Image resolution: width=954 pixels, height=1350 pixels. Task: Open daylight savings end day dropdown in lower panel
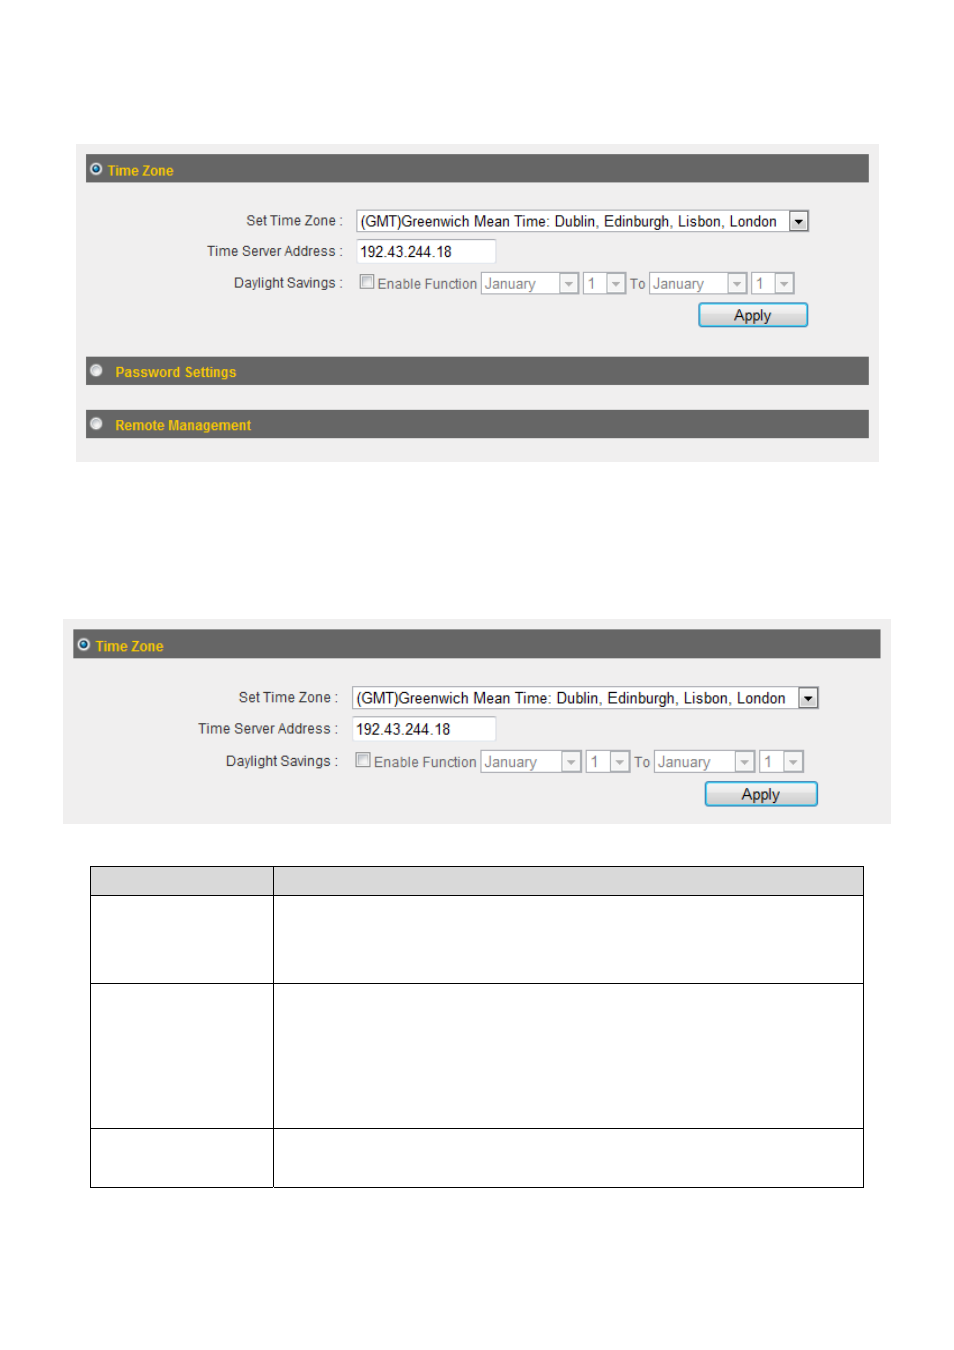(x=782, y=762)
